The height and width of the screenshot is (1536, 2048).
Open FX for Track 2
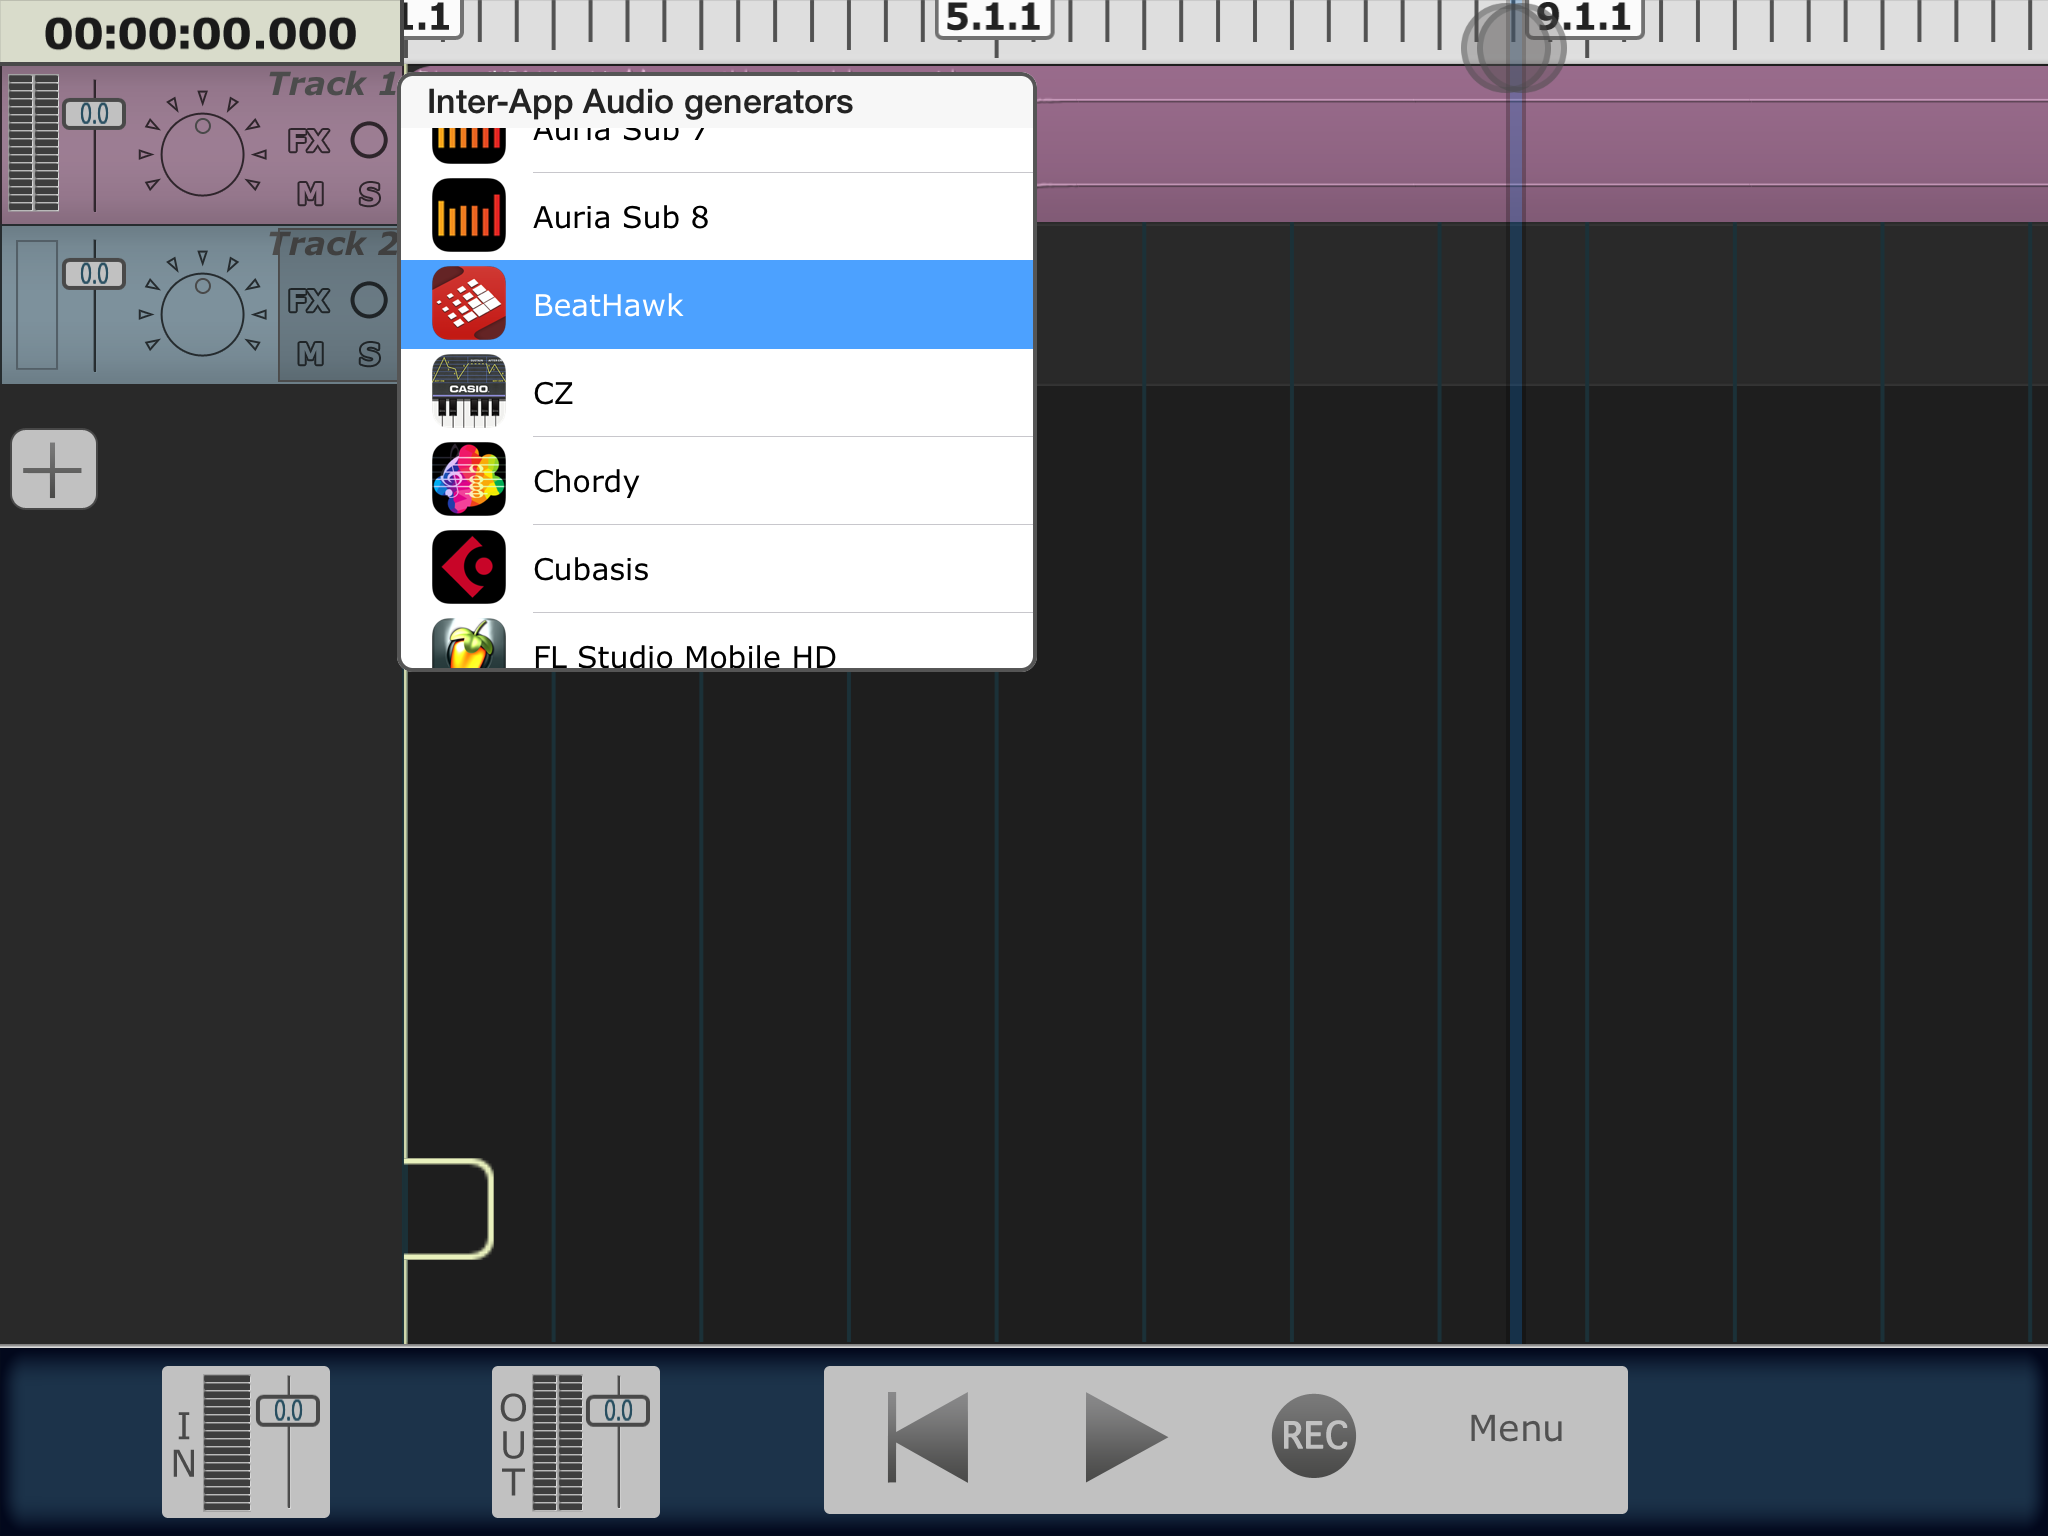pos(309,301)
